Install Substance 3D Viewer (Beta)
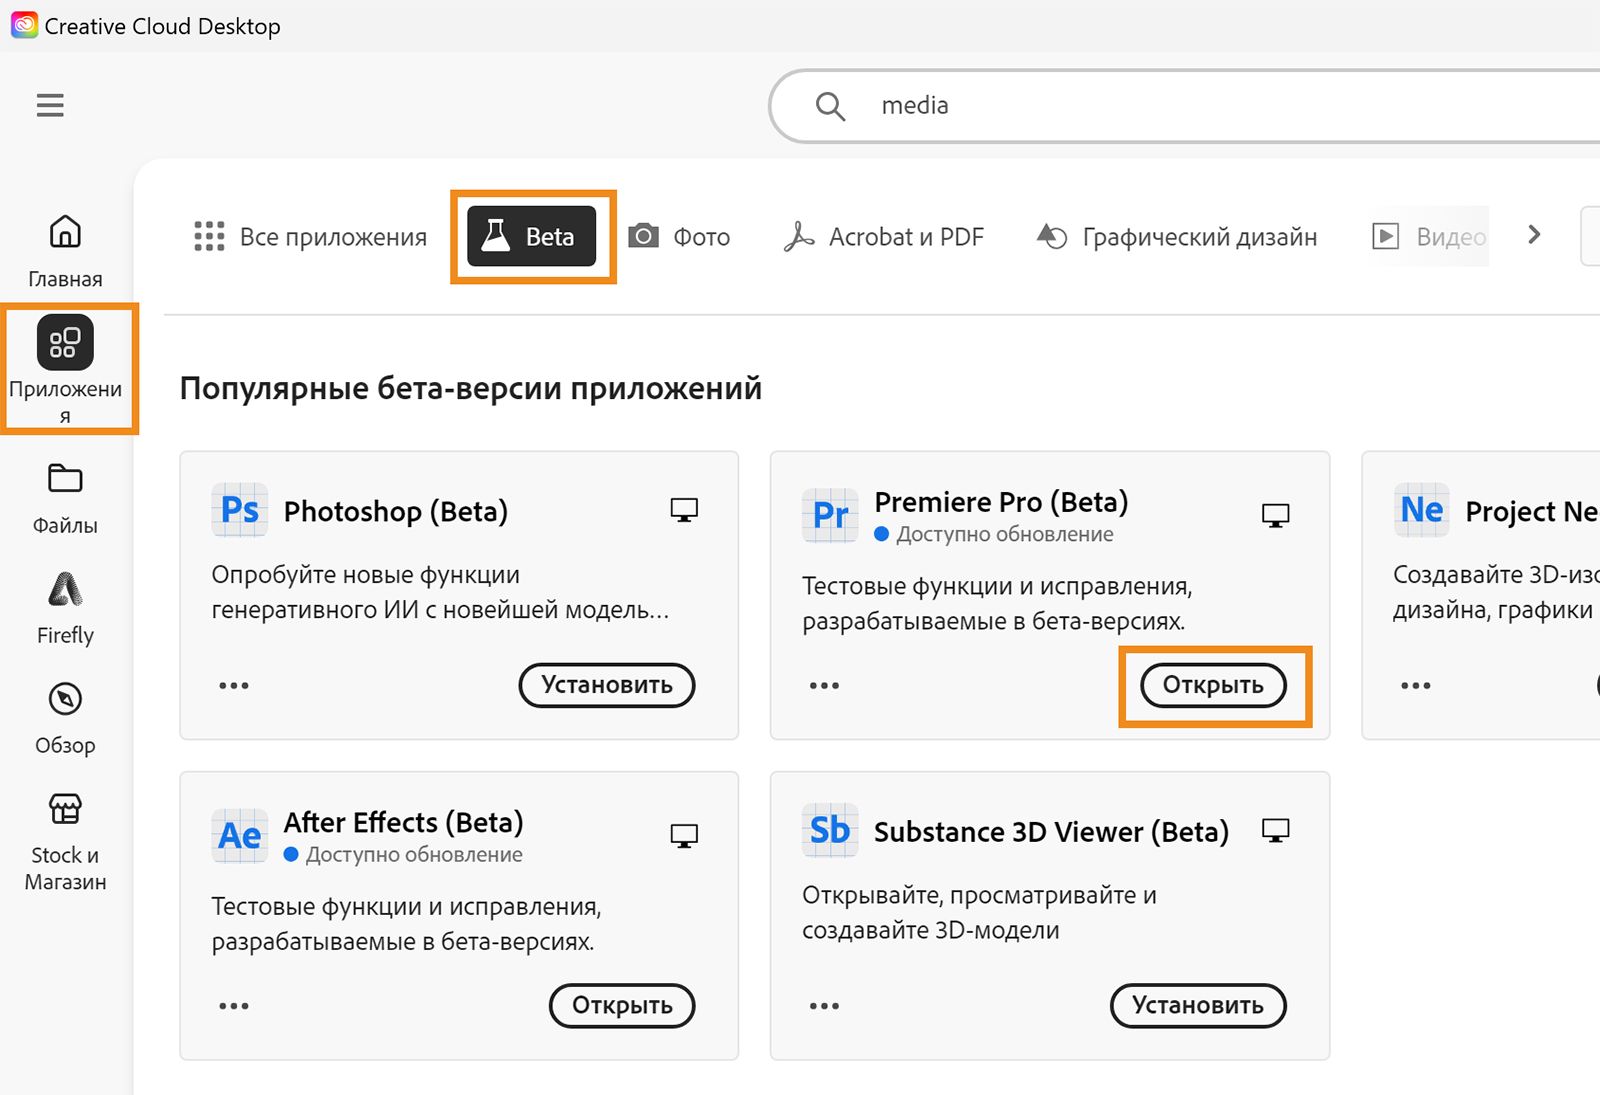1600x1095 pixels. pyautogui.click(x=1198, y=1005)
